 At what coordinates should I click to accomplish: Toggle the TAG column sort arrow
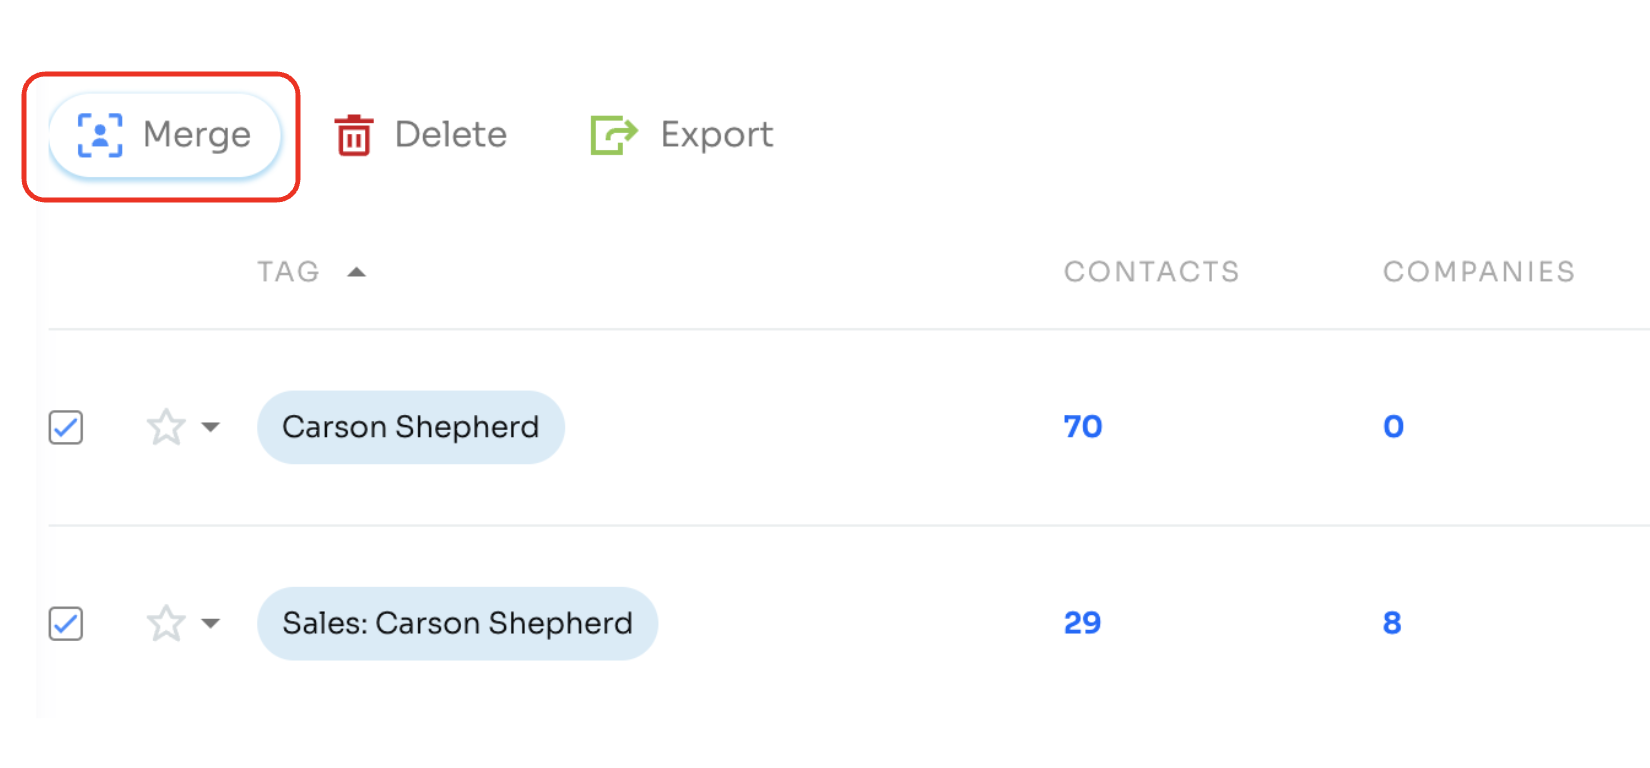(356, 272)
